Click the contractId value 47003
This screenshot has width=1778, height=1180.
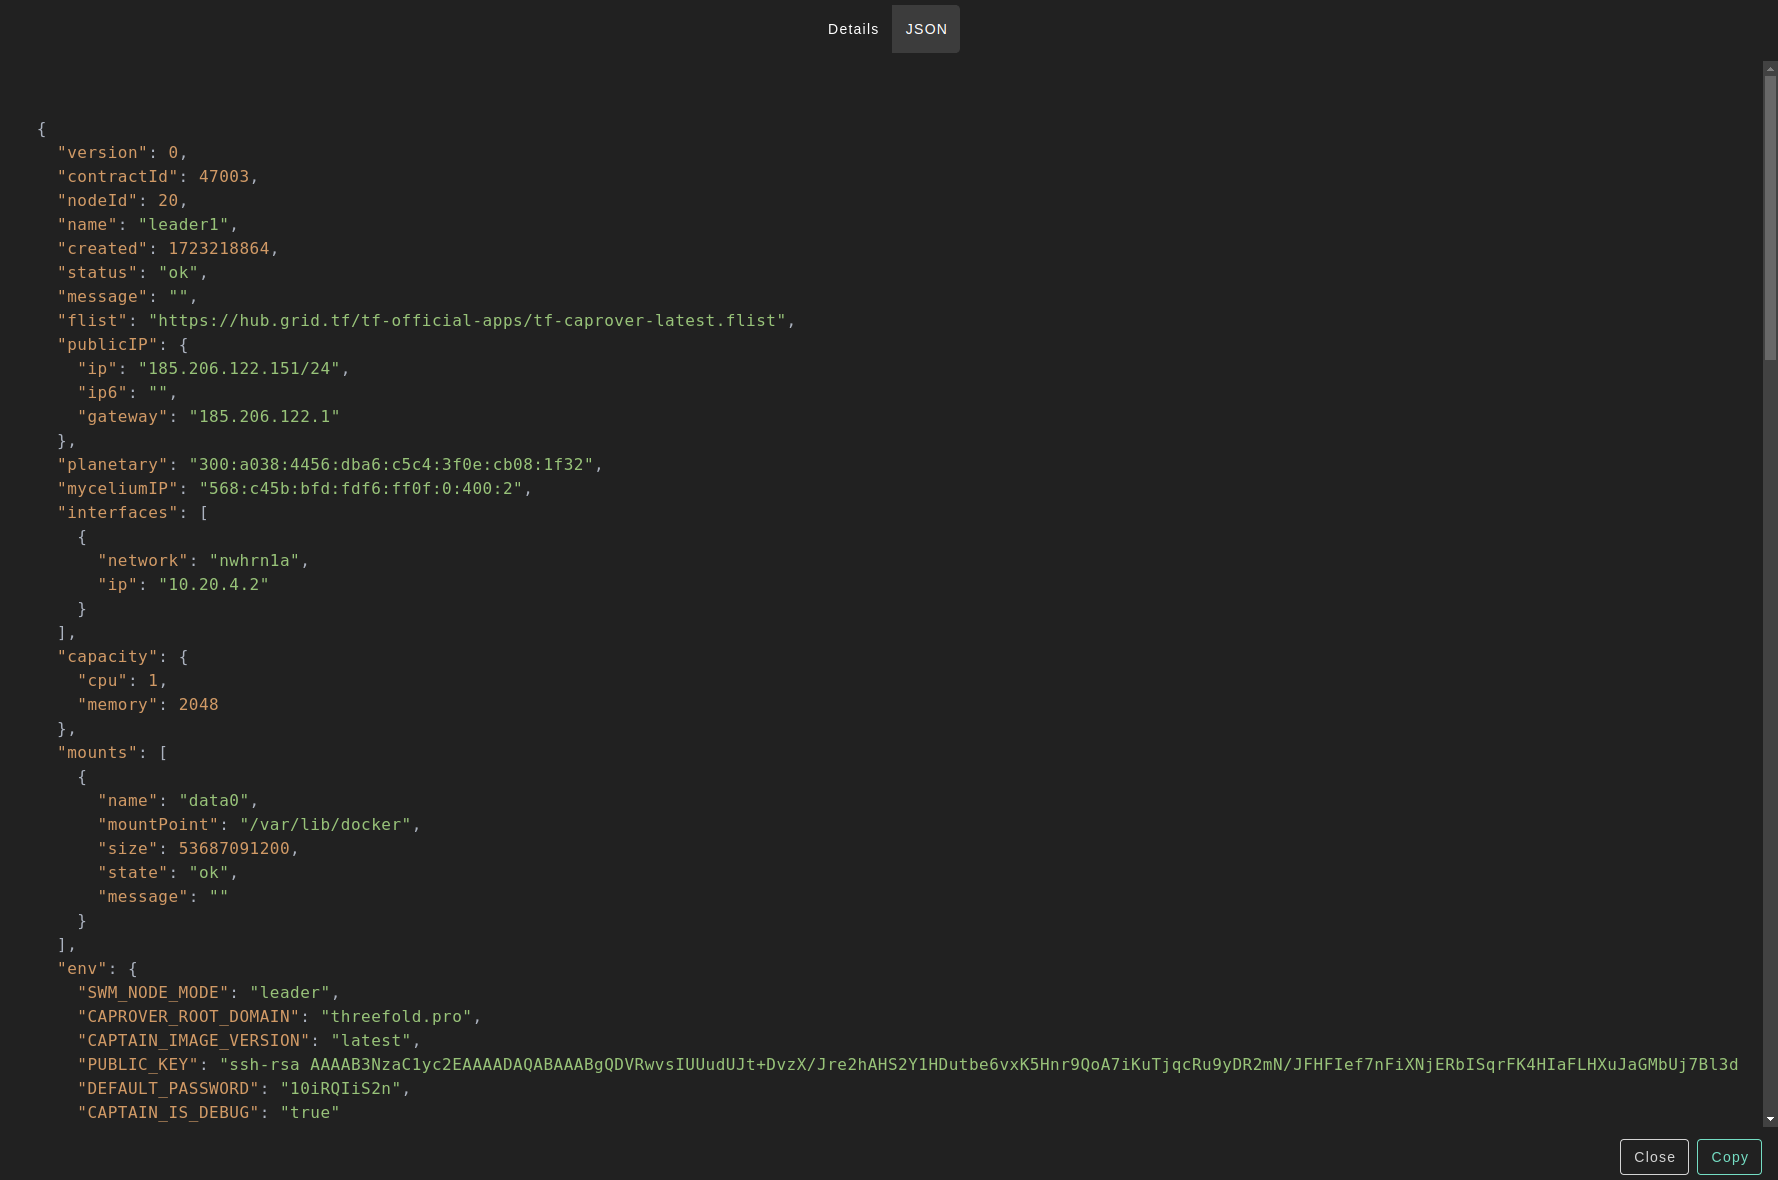223,177
